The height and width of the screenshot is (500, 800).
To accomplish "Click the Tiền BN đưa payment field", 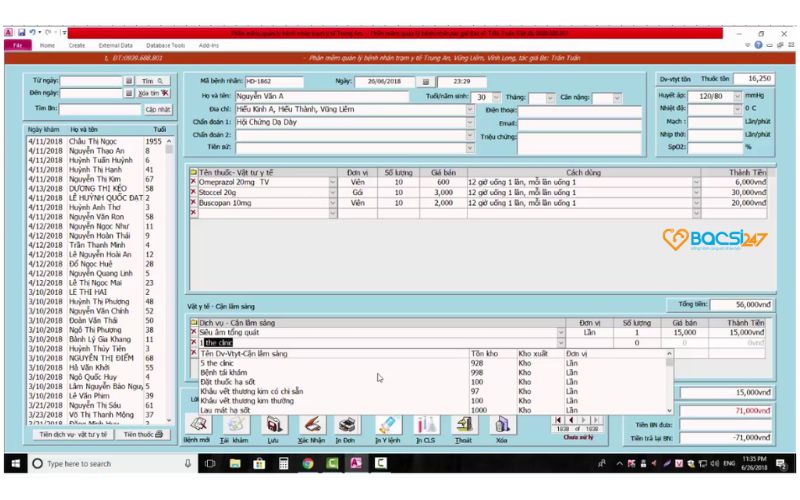I will (x=727, y=424).
